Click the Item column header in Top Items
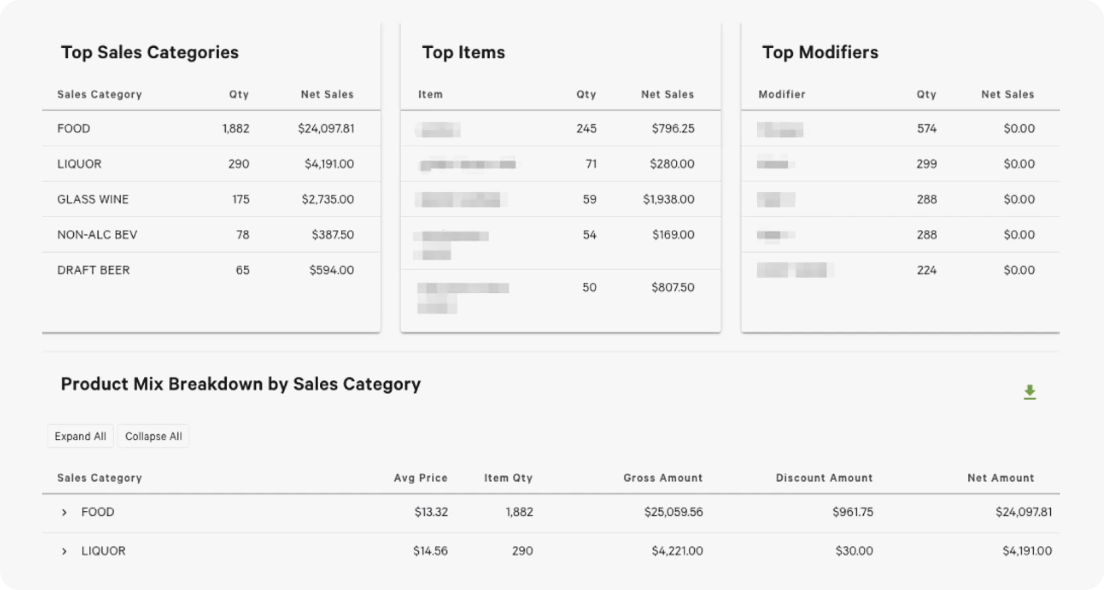This screenshot has height=590, width=1104. pos(430,94)
